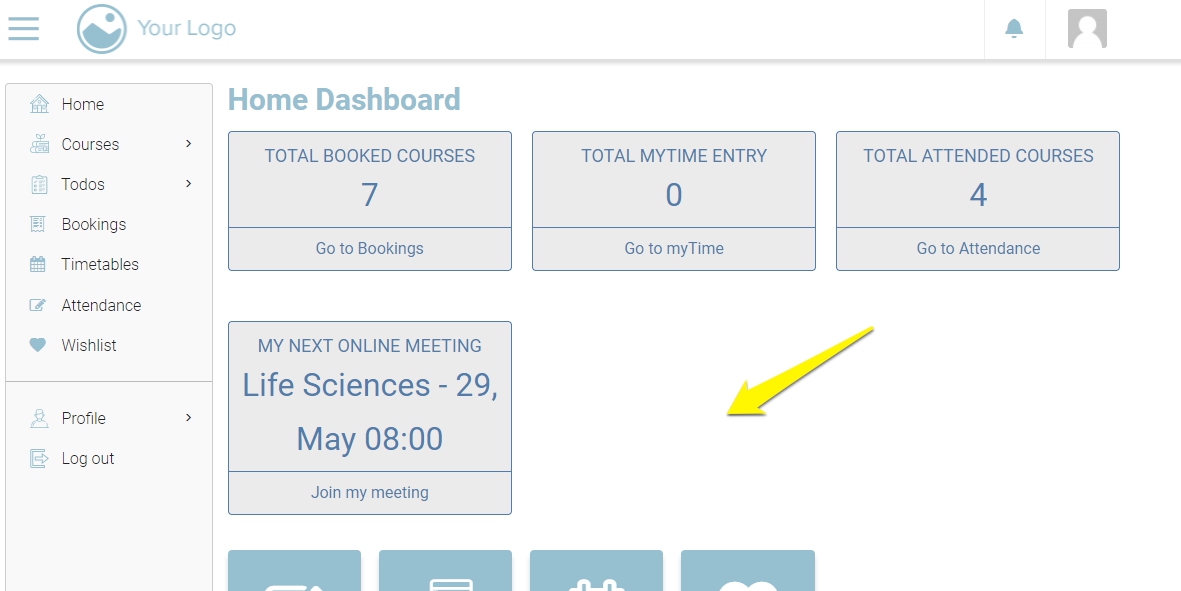Image resolution: width=1181 pixels, height=591 pixels.
Task: Click the calendar tile at the bottom
Action: click(596, 574)
